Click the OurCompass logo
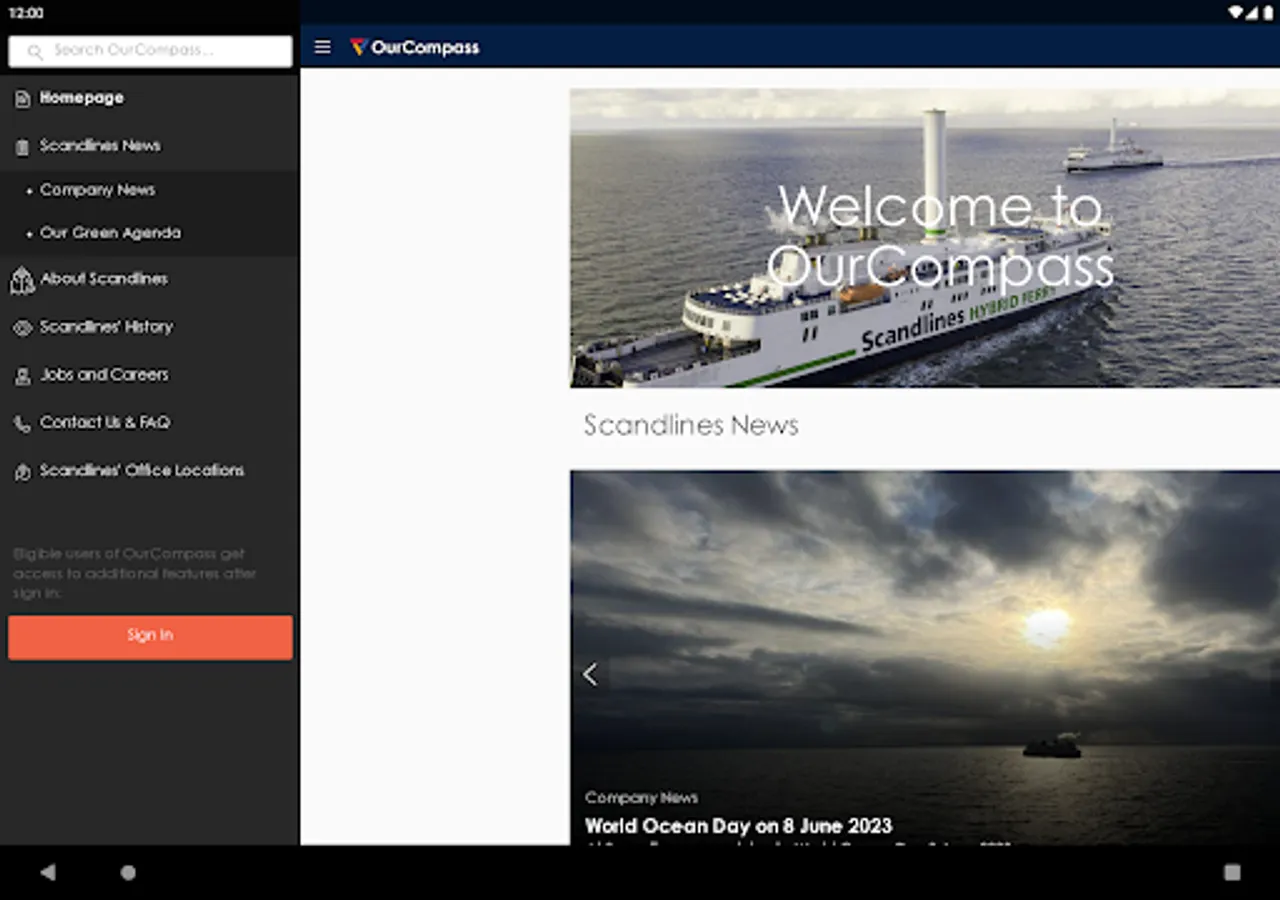The image size is (1280, 900). [x=415, y=47]
